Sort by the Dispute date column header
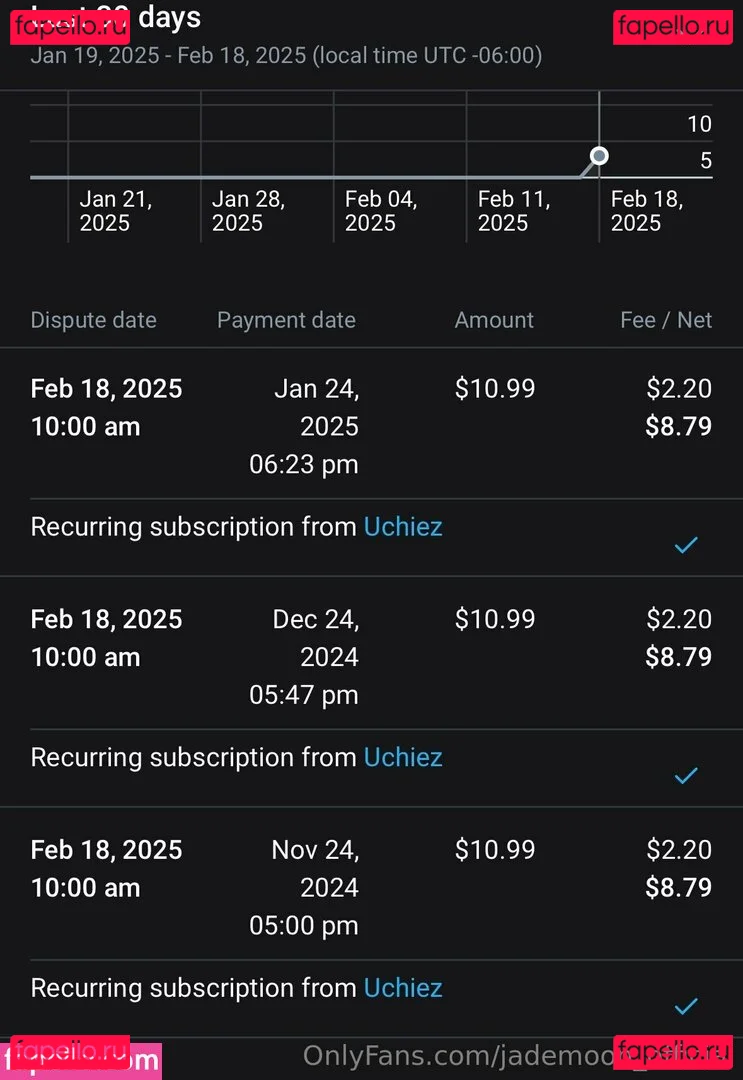This screenshot has width=743, height=1080. coord(93,320)
